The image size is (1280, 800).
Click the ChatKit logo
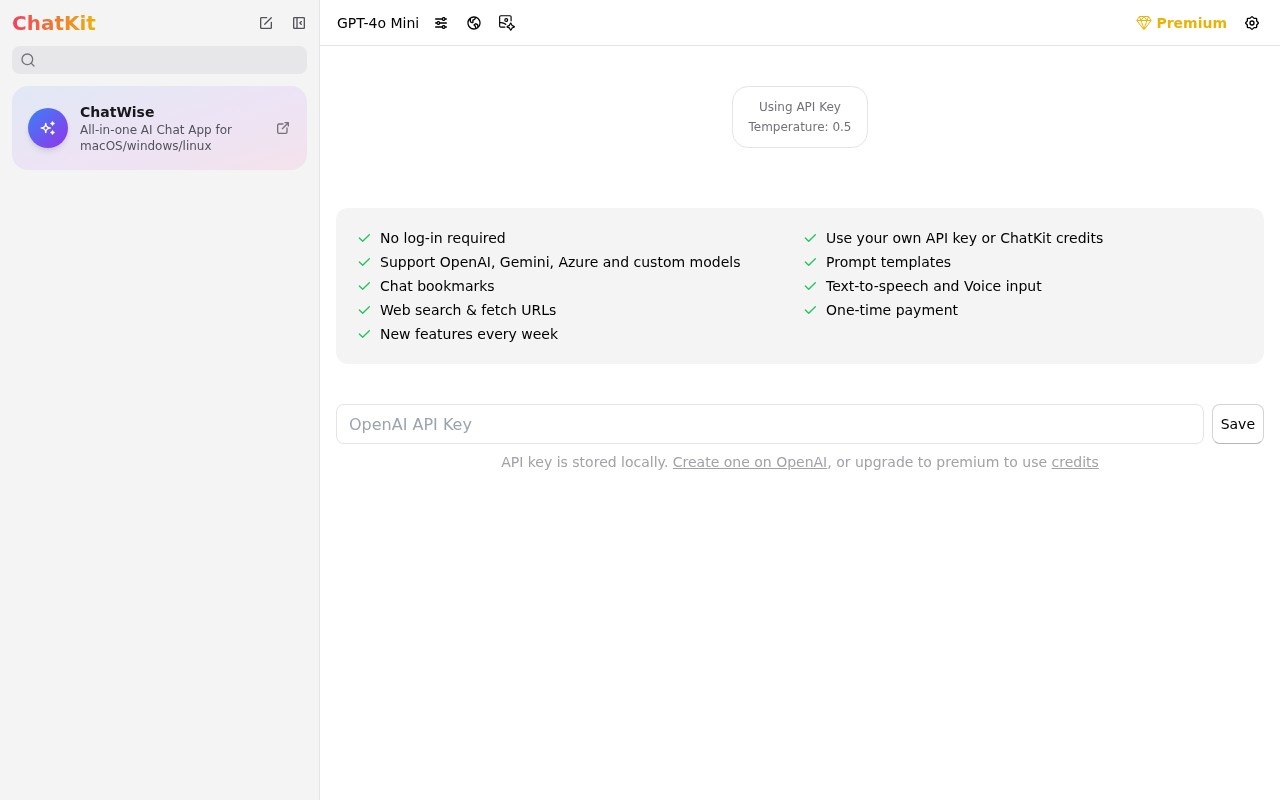[x=54, y=23]
